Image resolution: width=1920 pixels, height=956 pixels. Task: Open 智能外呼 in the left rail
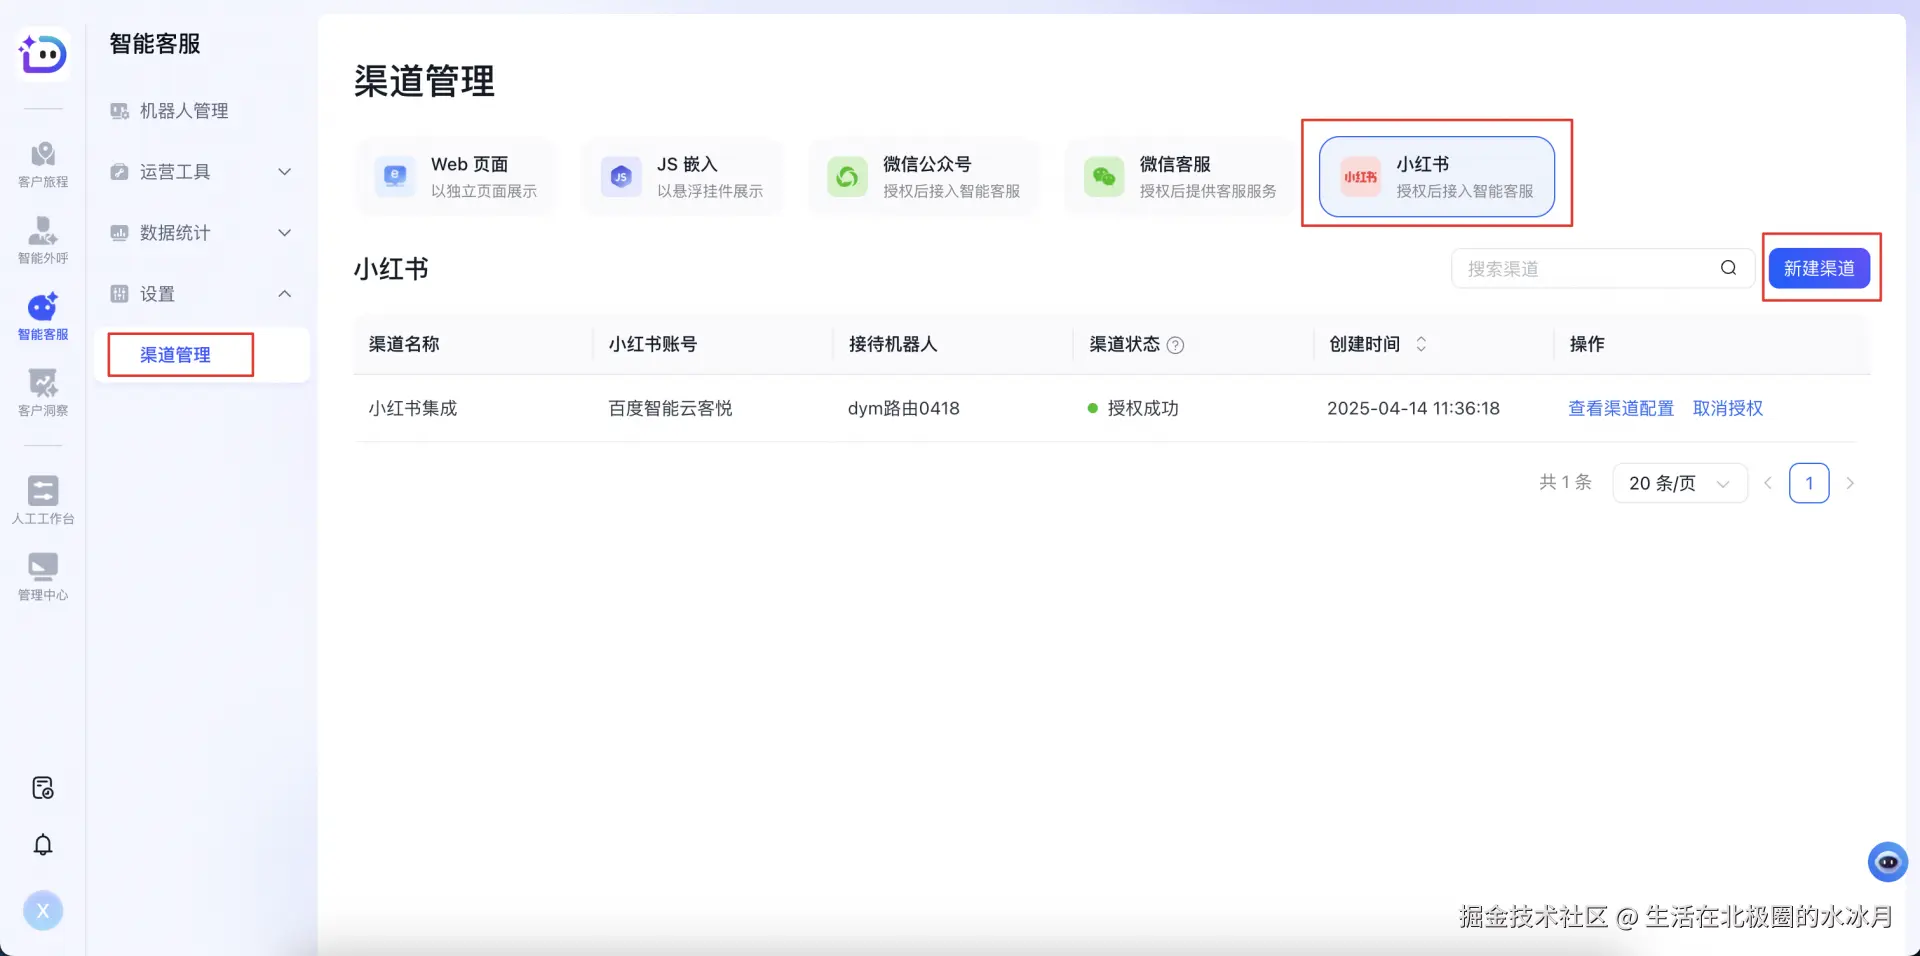pyautogui.click(x=43, y=240)
